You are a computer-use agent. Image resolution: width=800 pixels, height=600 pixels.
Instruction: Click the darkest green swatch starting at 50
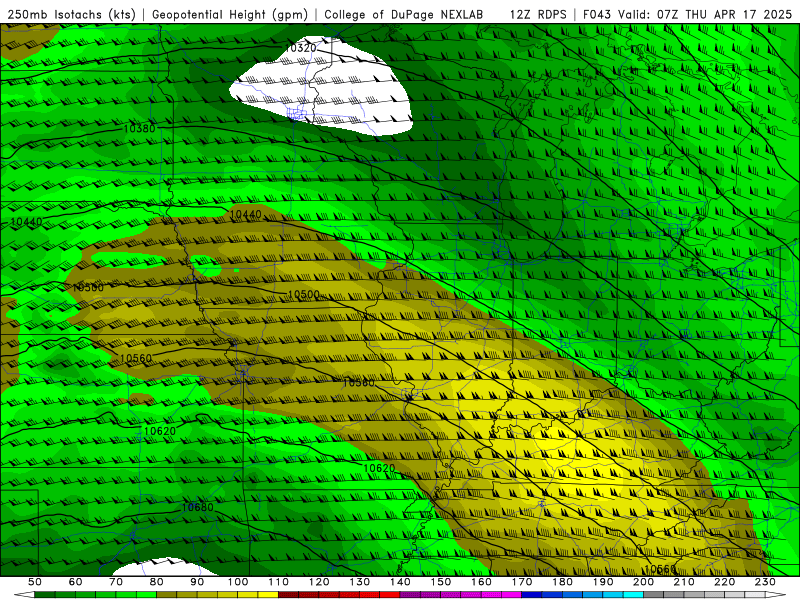point(45,595)
